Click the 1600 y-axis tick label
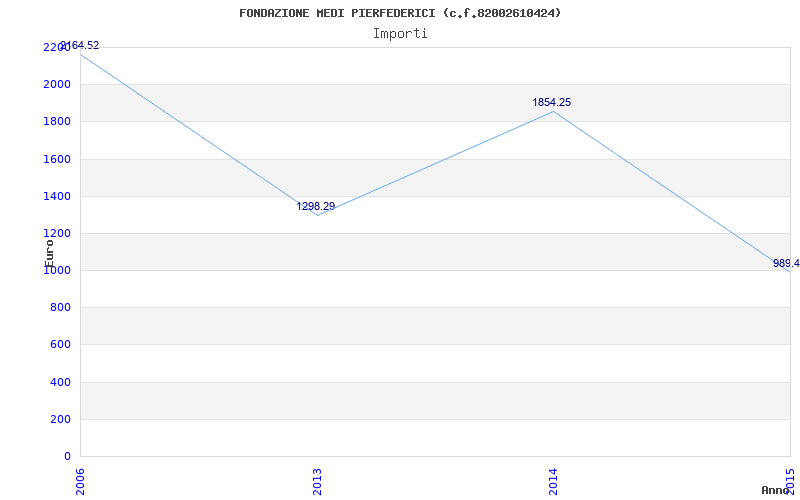 (x=57, y=159)
